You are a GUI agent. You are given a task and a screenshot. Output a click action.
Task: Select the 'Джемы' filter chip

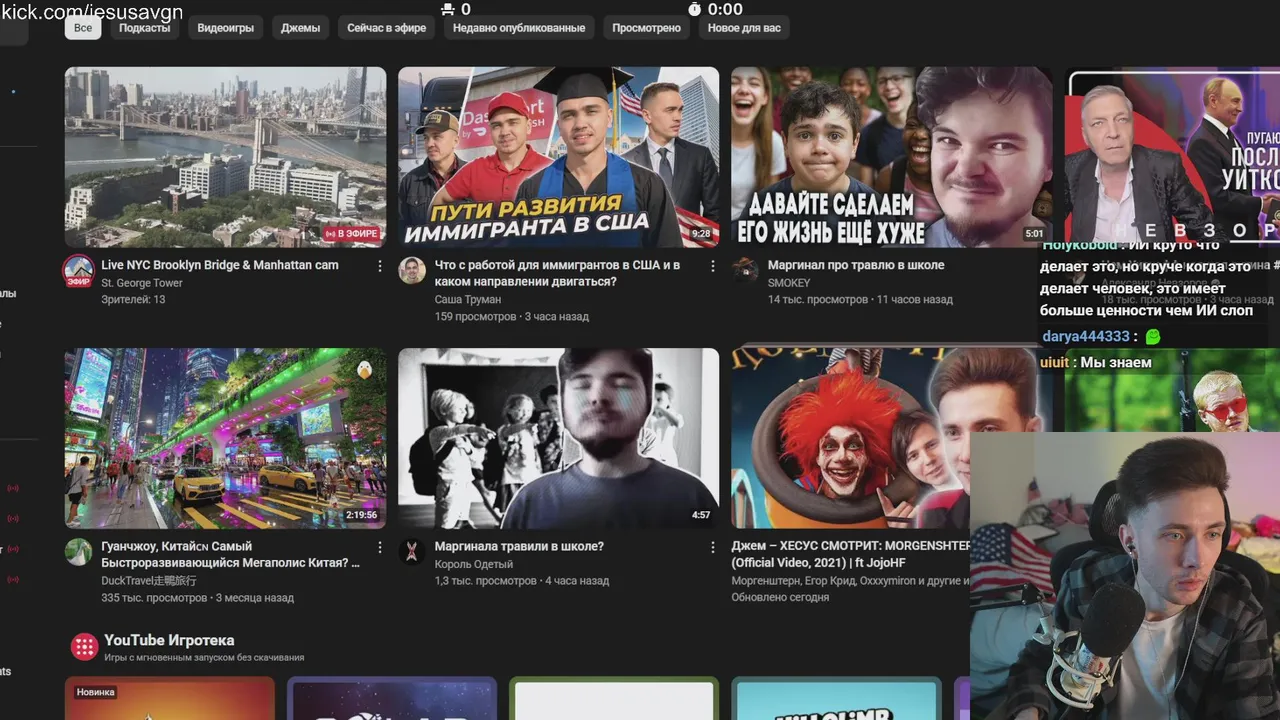pyautogui.click(x=300, y=28)
